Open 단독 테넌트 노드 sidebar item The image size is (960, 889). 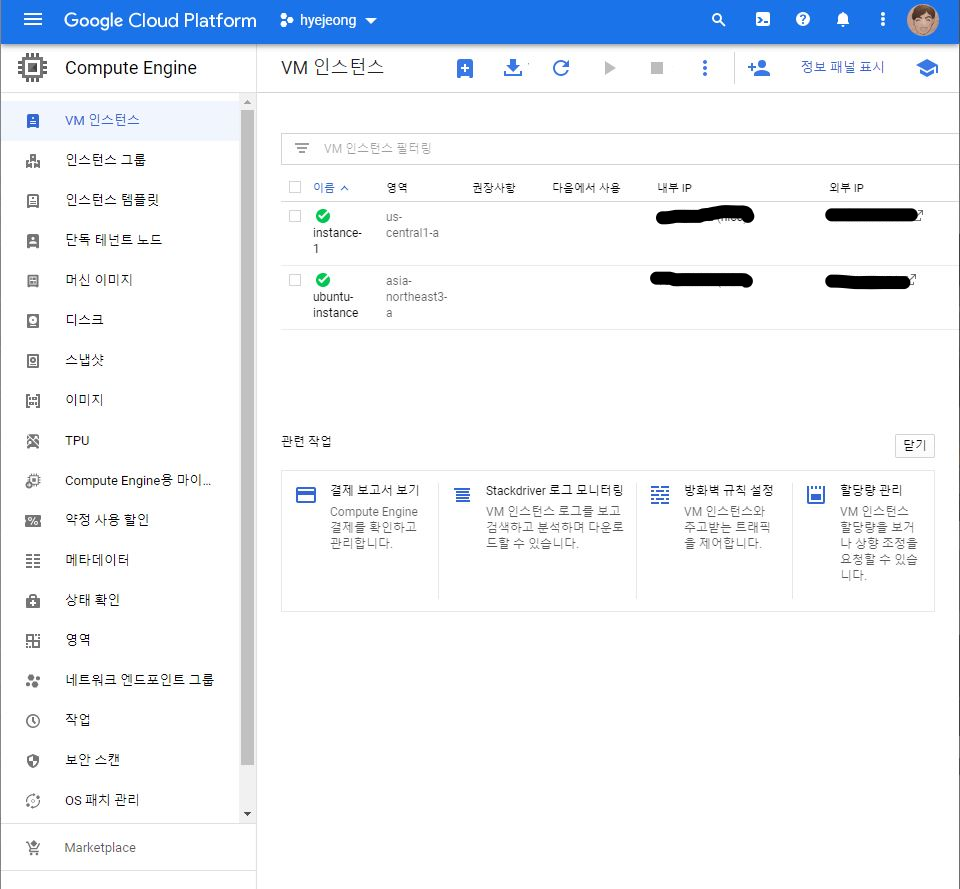(x=121, y=240)
